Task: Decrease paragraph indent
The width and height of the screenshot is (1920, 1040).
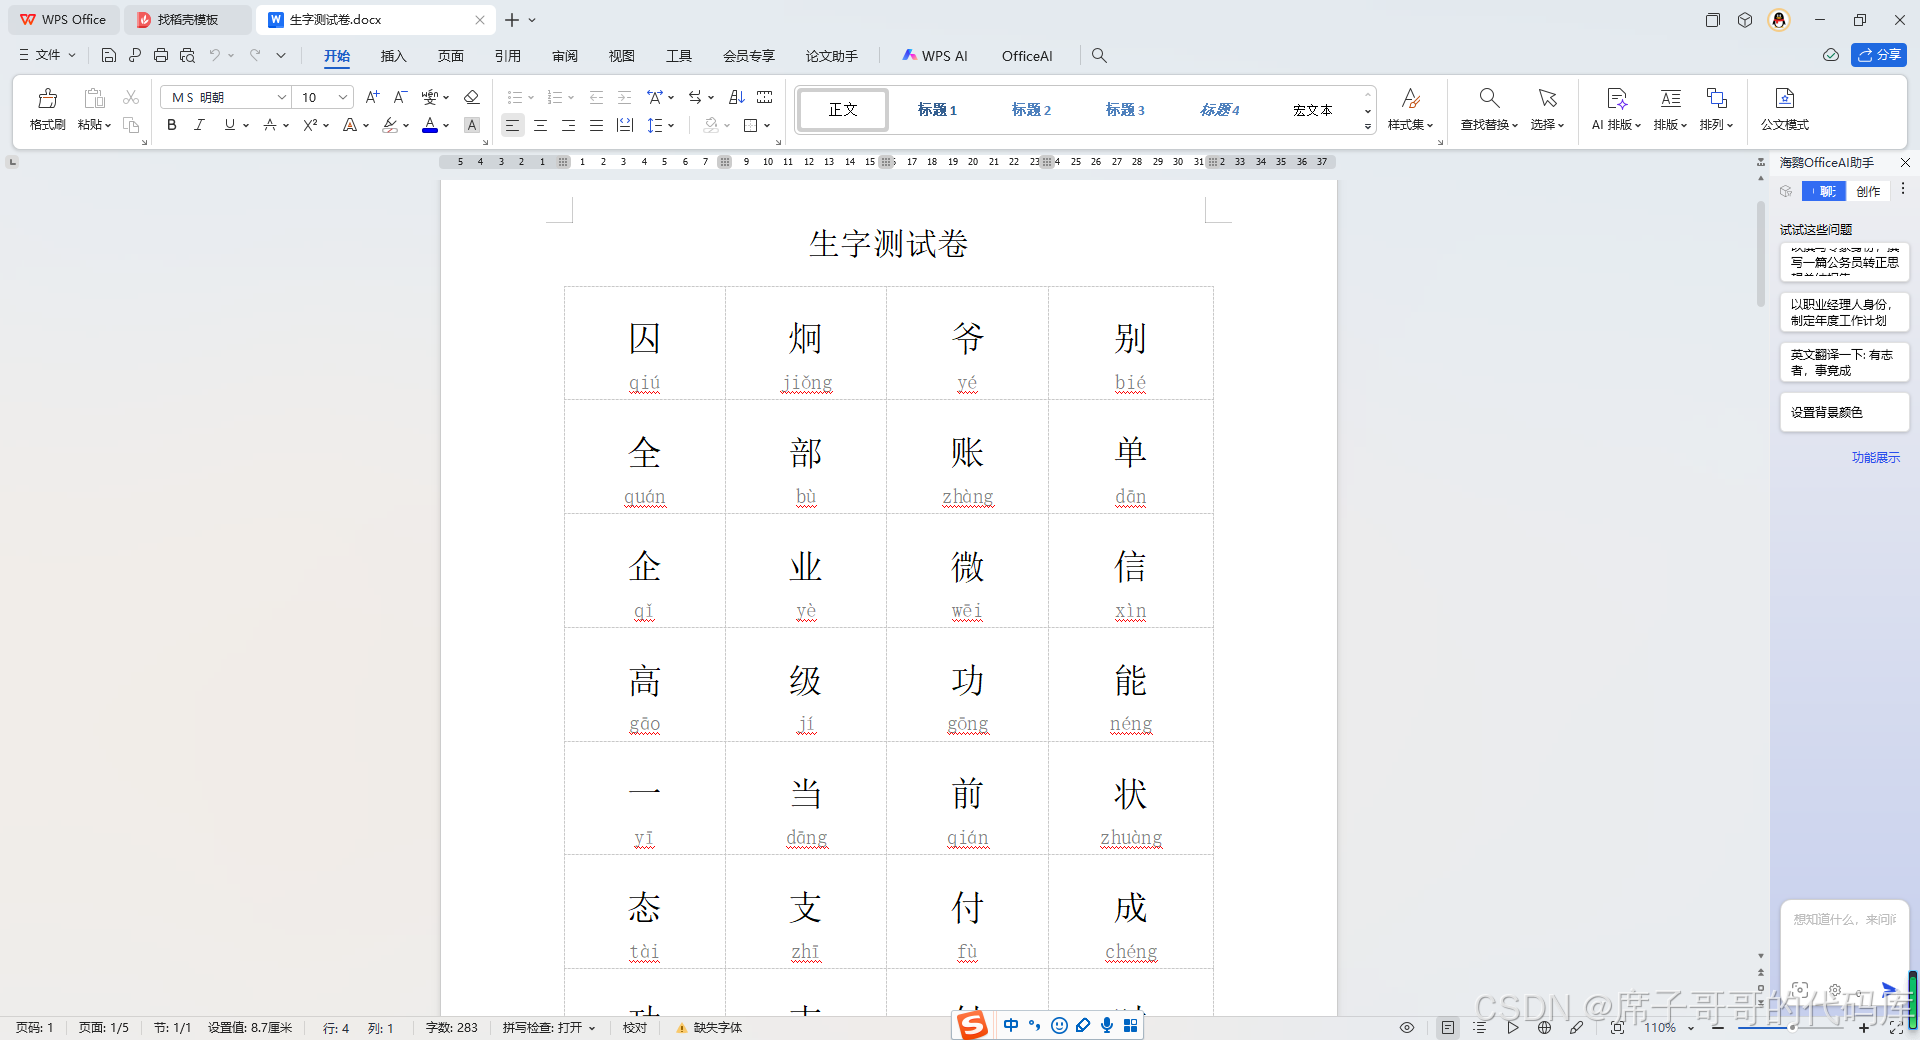Action: (x=596, y=97)
